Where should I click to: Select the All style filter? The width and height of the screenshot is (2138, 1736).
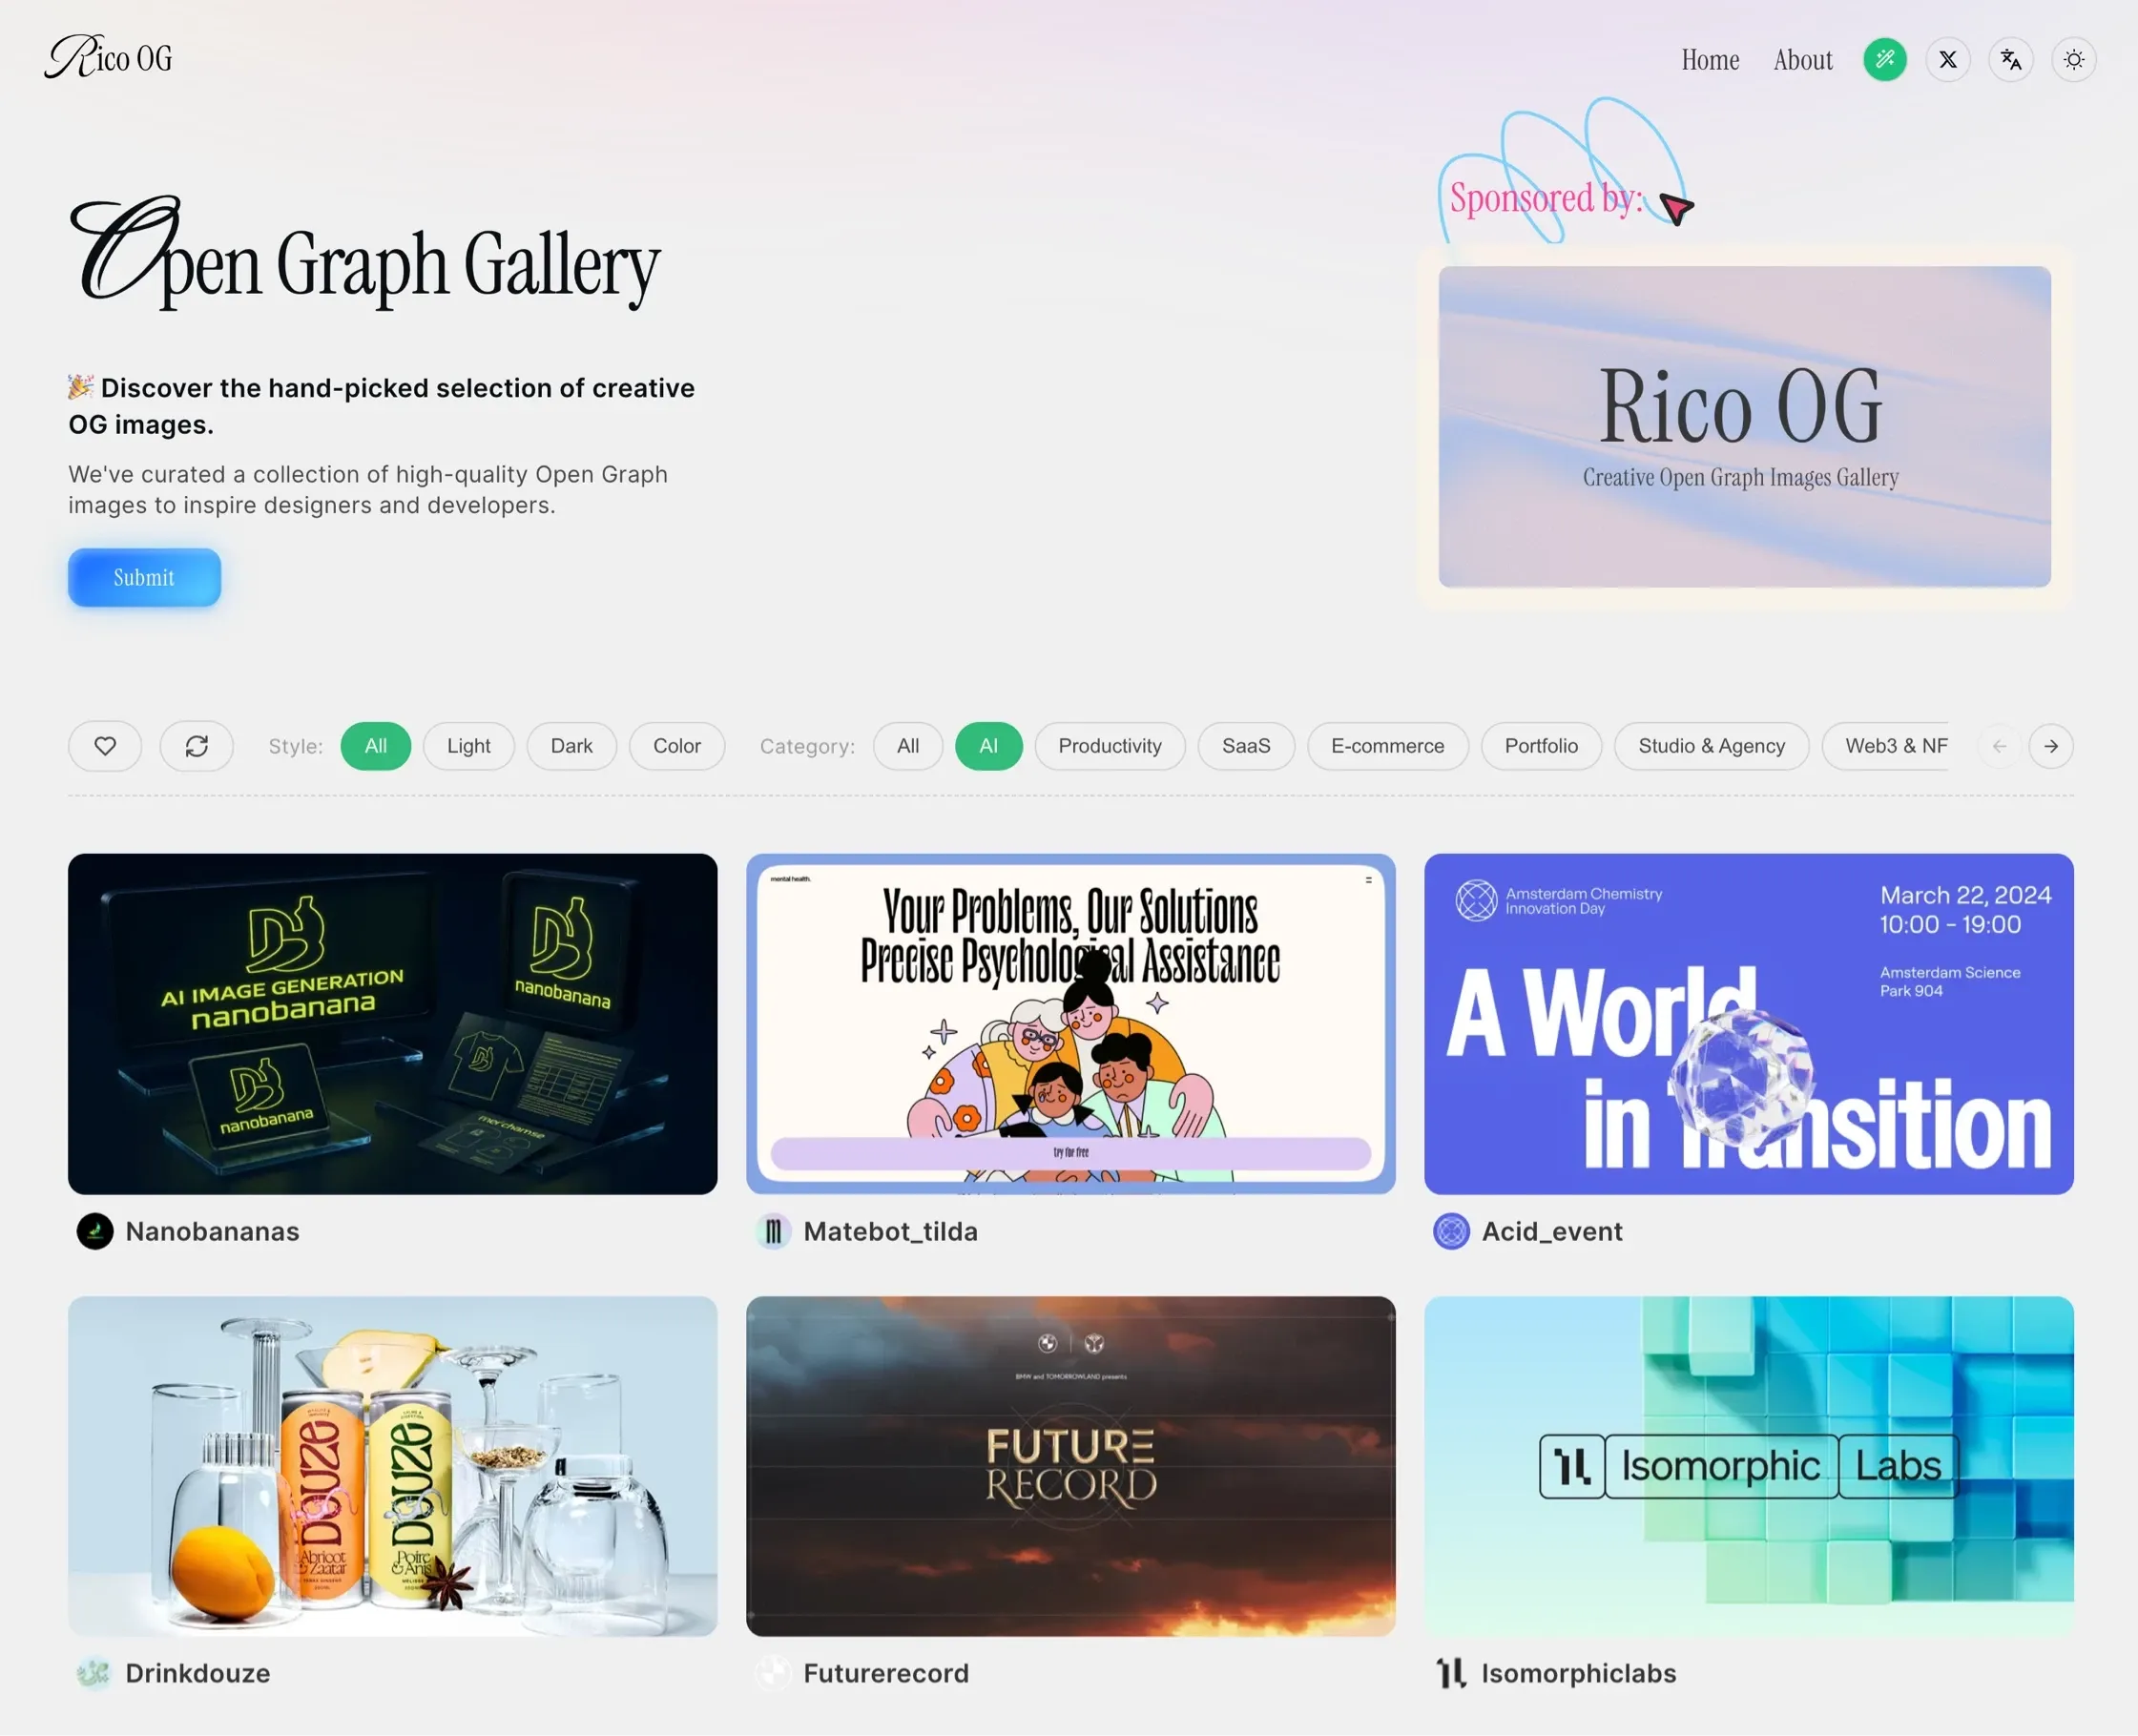(376, 746)
